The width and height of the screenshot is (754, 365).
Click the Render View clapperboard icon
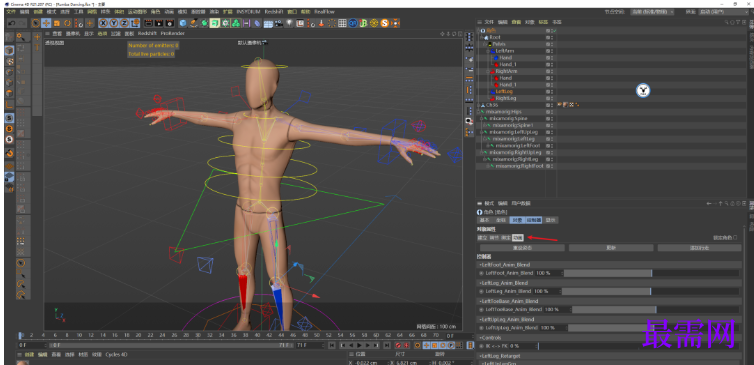(148, 23)
